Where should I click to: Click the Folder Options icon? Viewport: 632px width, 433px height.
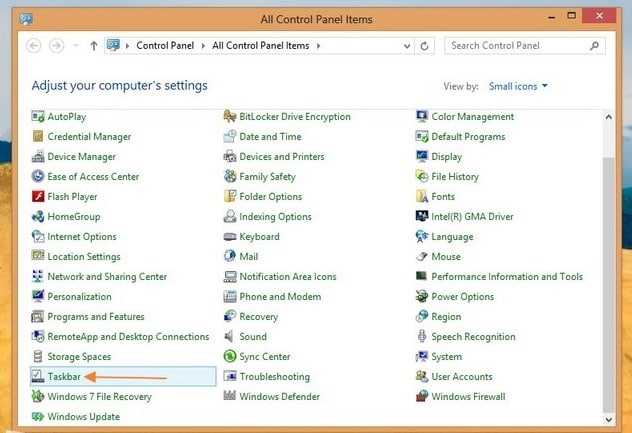click(x=230, y=197)
